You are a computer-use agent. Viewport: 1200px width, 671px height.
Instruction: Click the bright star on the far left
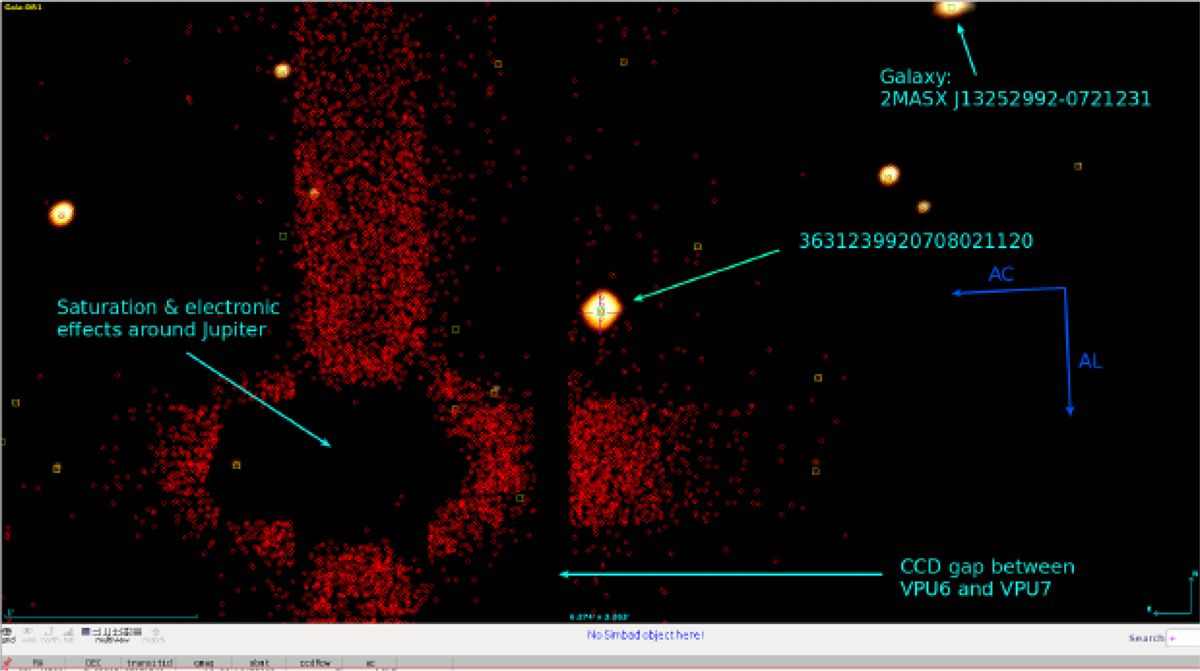coord(61,213)
